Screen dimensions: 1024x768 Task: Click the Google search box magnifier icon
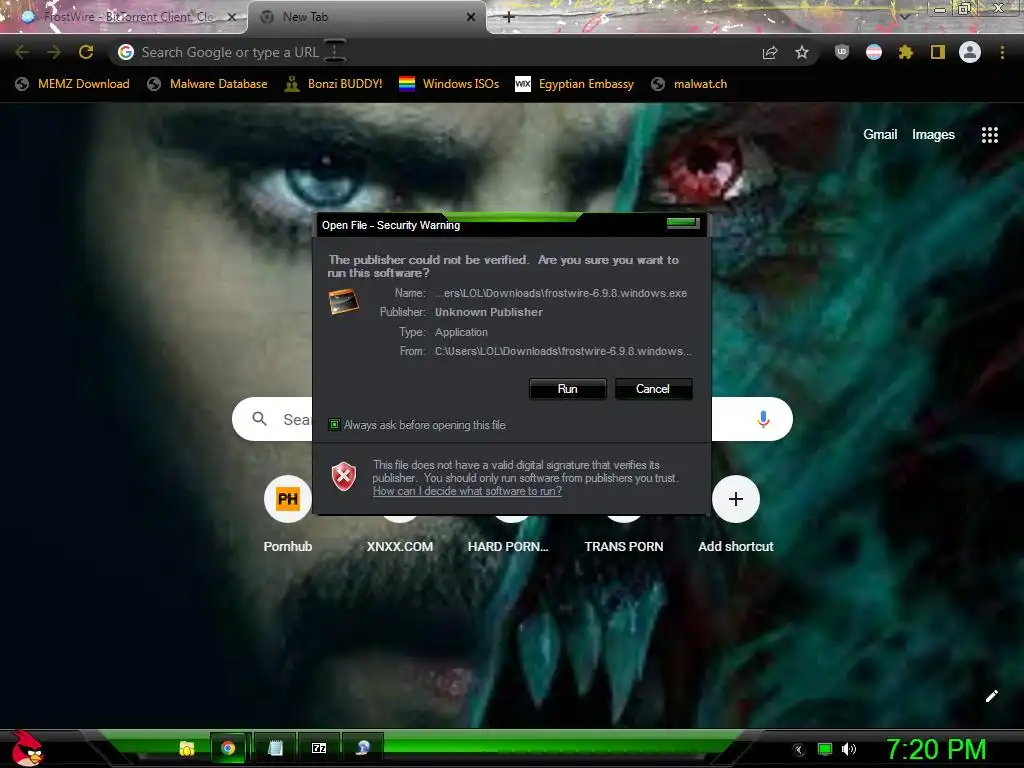coord(260,419)
